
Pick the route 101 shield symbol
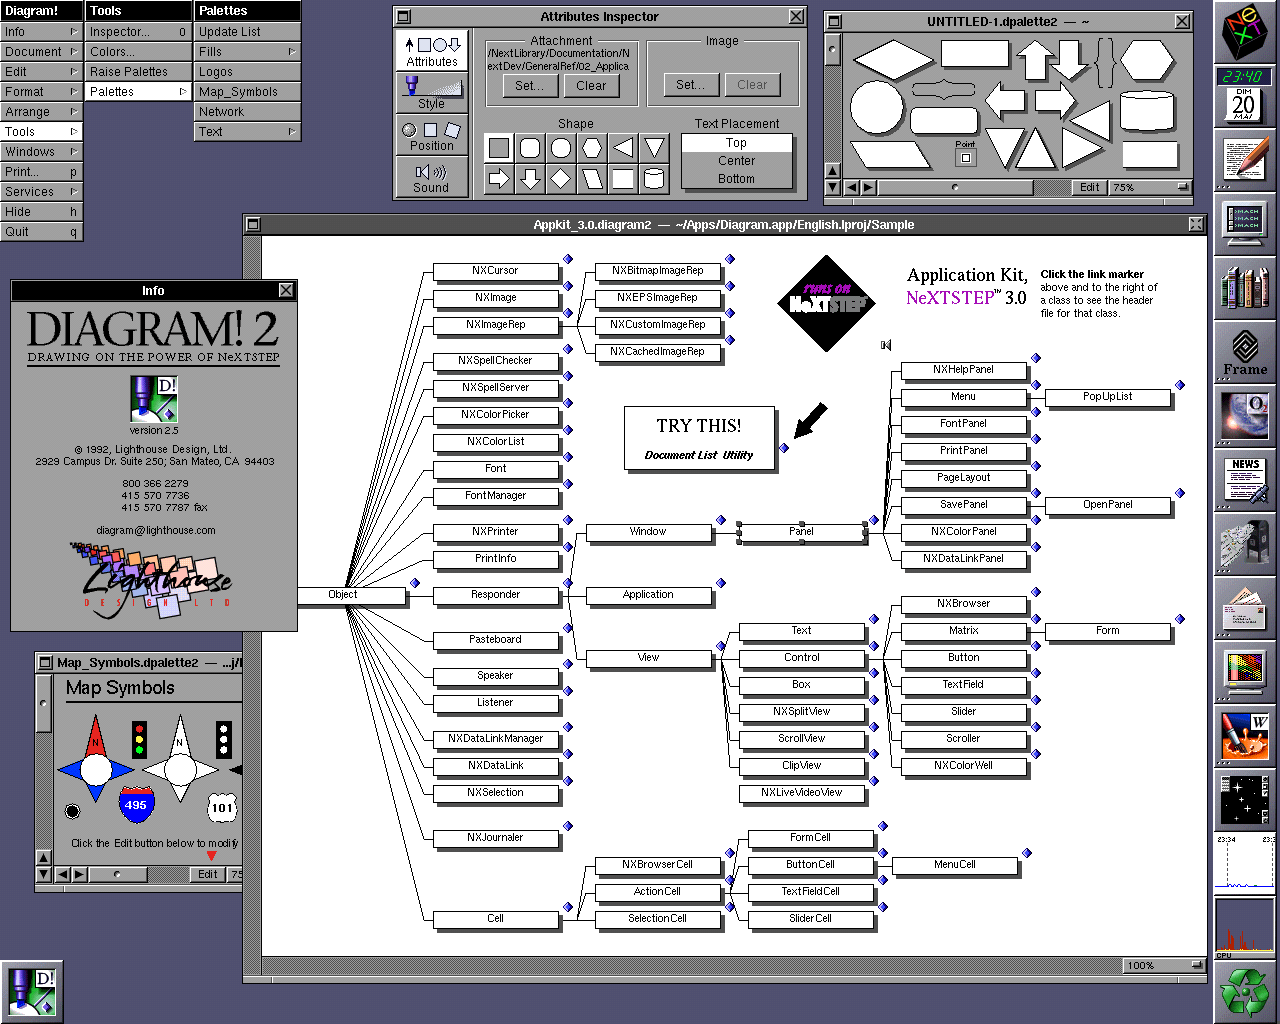click(222, 807)
